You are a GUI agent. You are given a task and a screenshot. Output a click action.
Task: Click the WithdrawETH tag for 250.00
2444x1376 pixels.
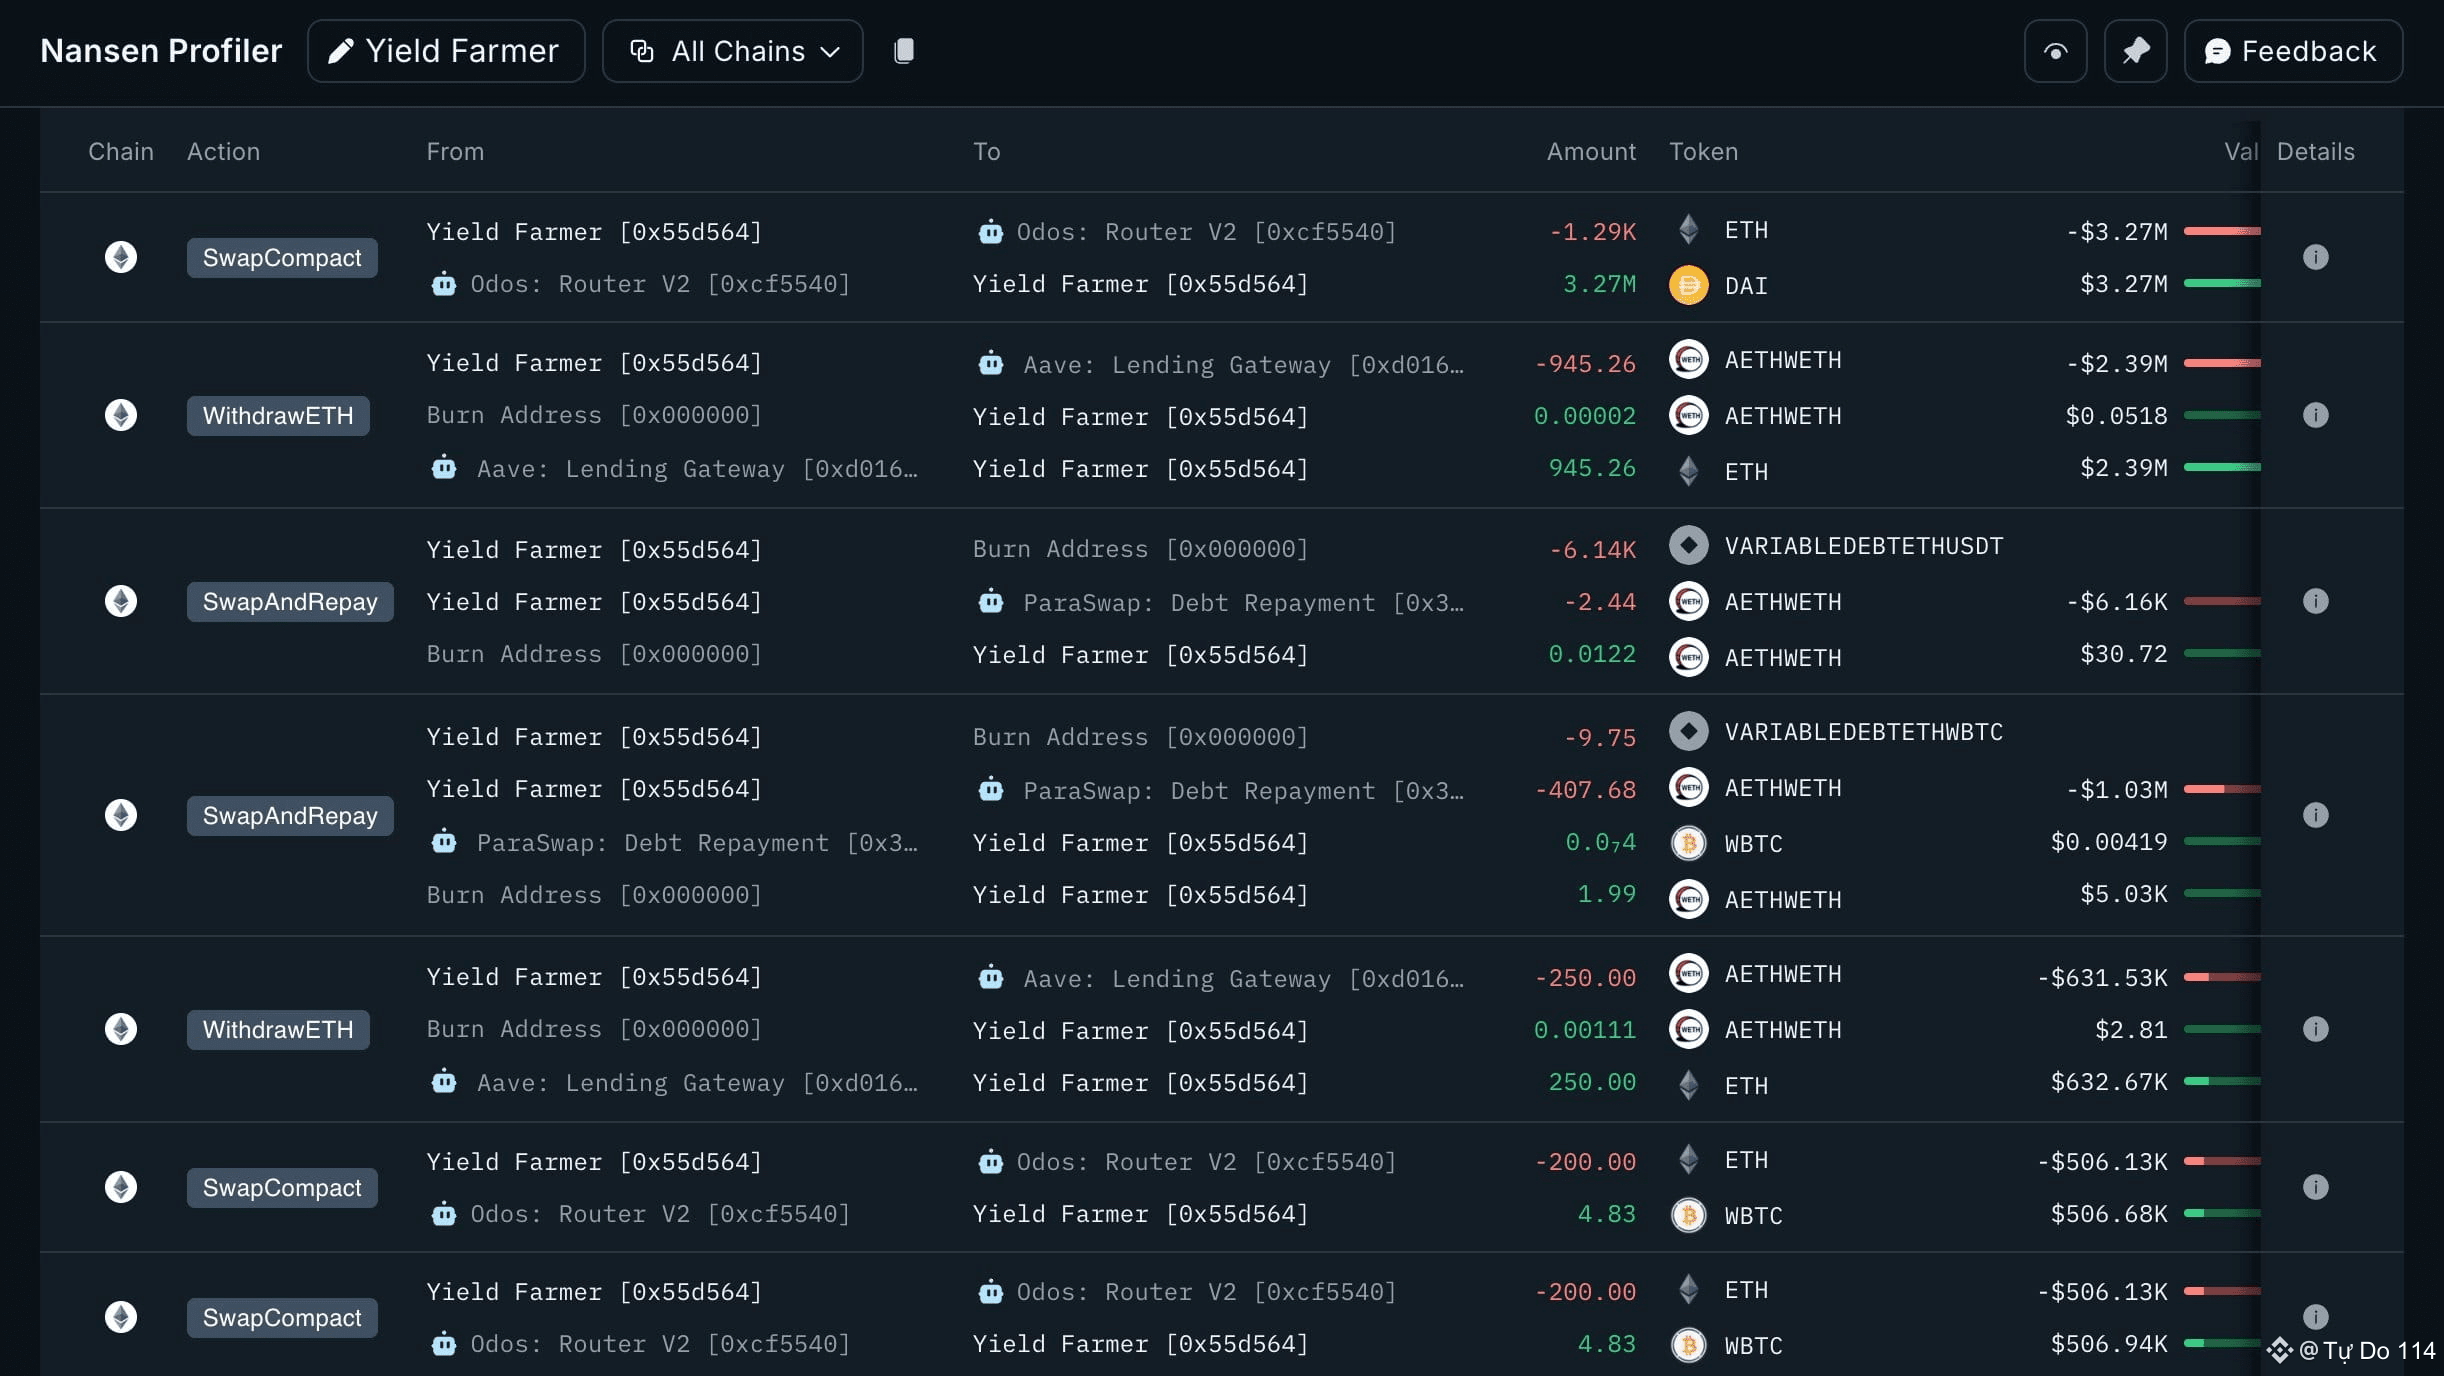tap(278, 1030)
